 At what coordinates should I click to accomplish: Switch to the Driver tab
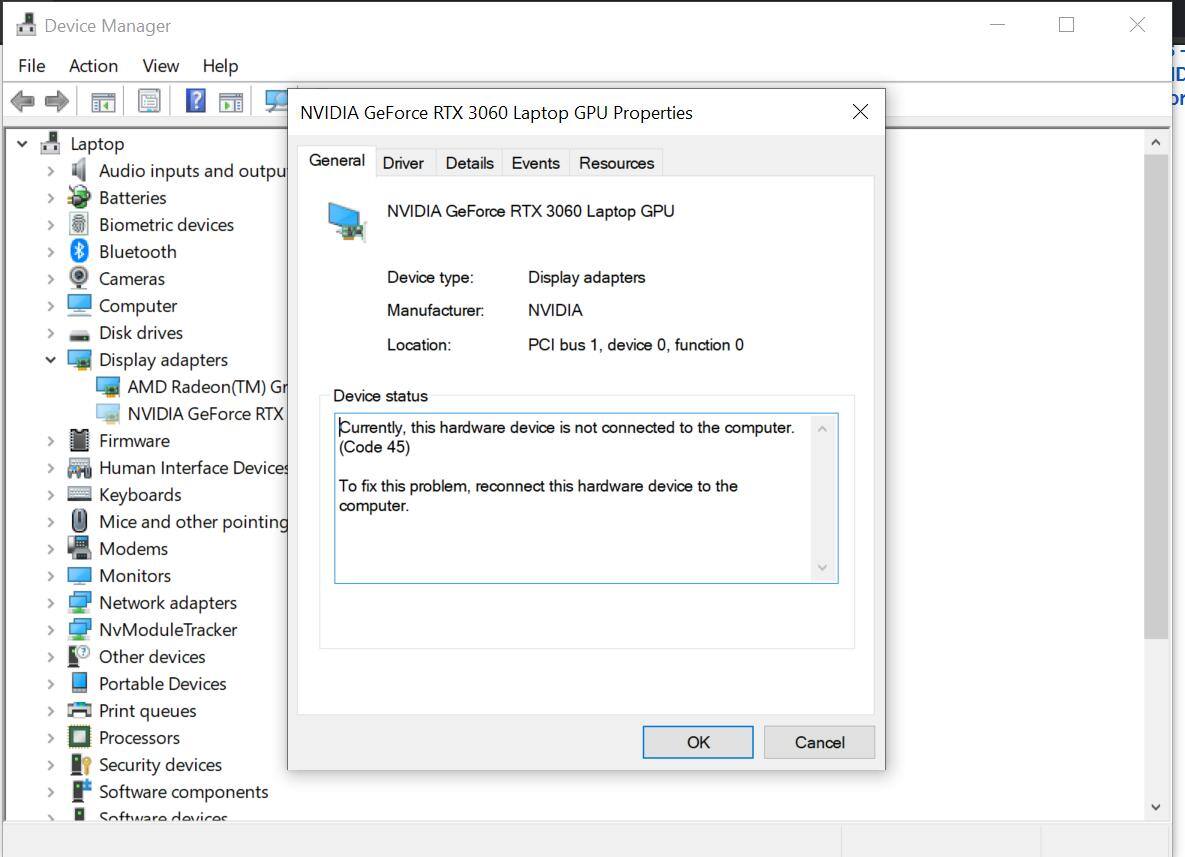pos(403,163)
